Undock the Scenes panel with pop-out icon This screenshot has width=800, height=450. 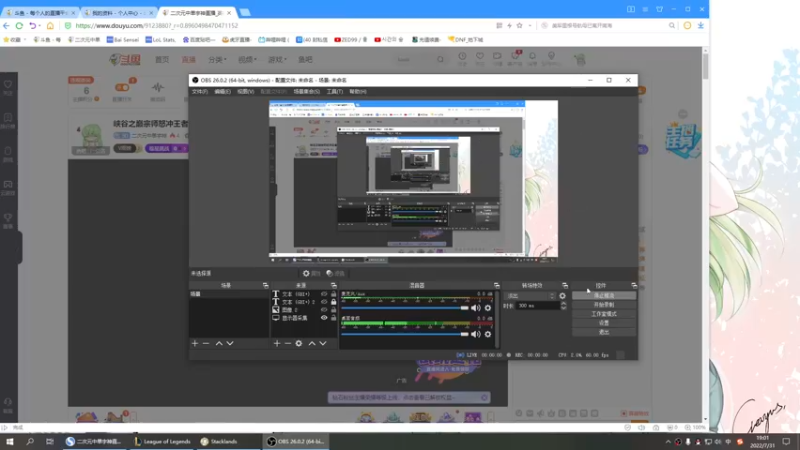(x=265, y=286)
